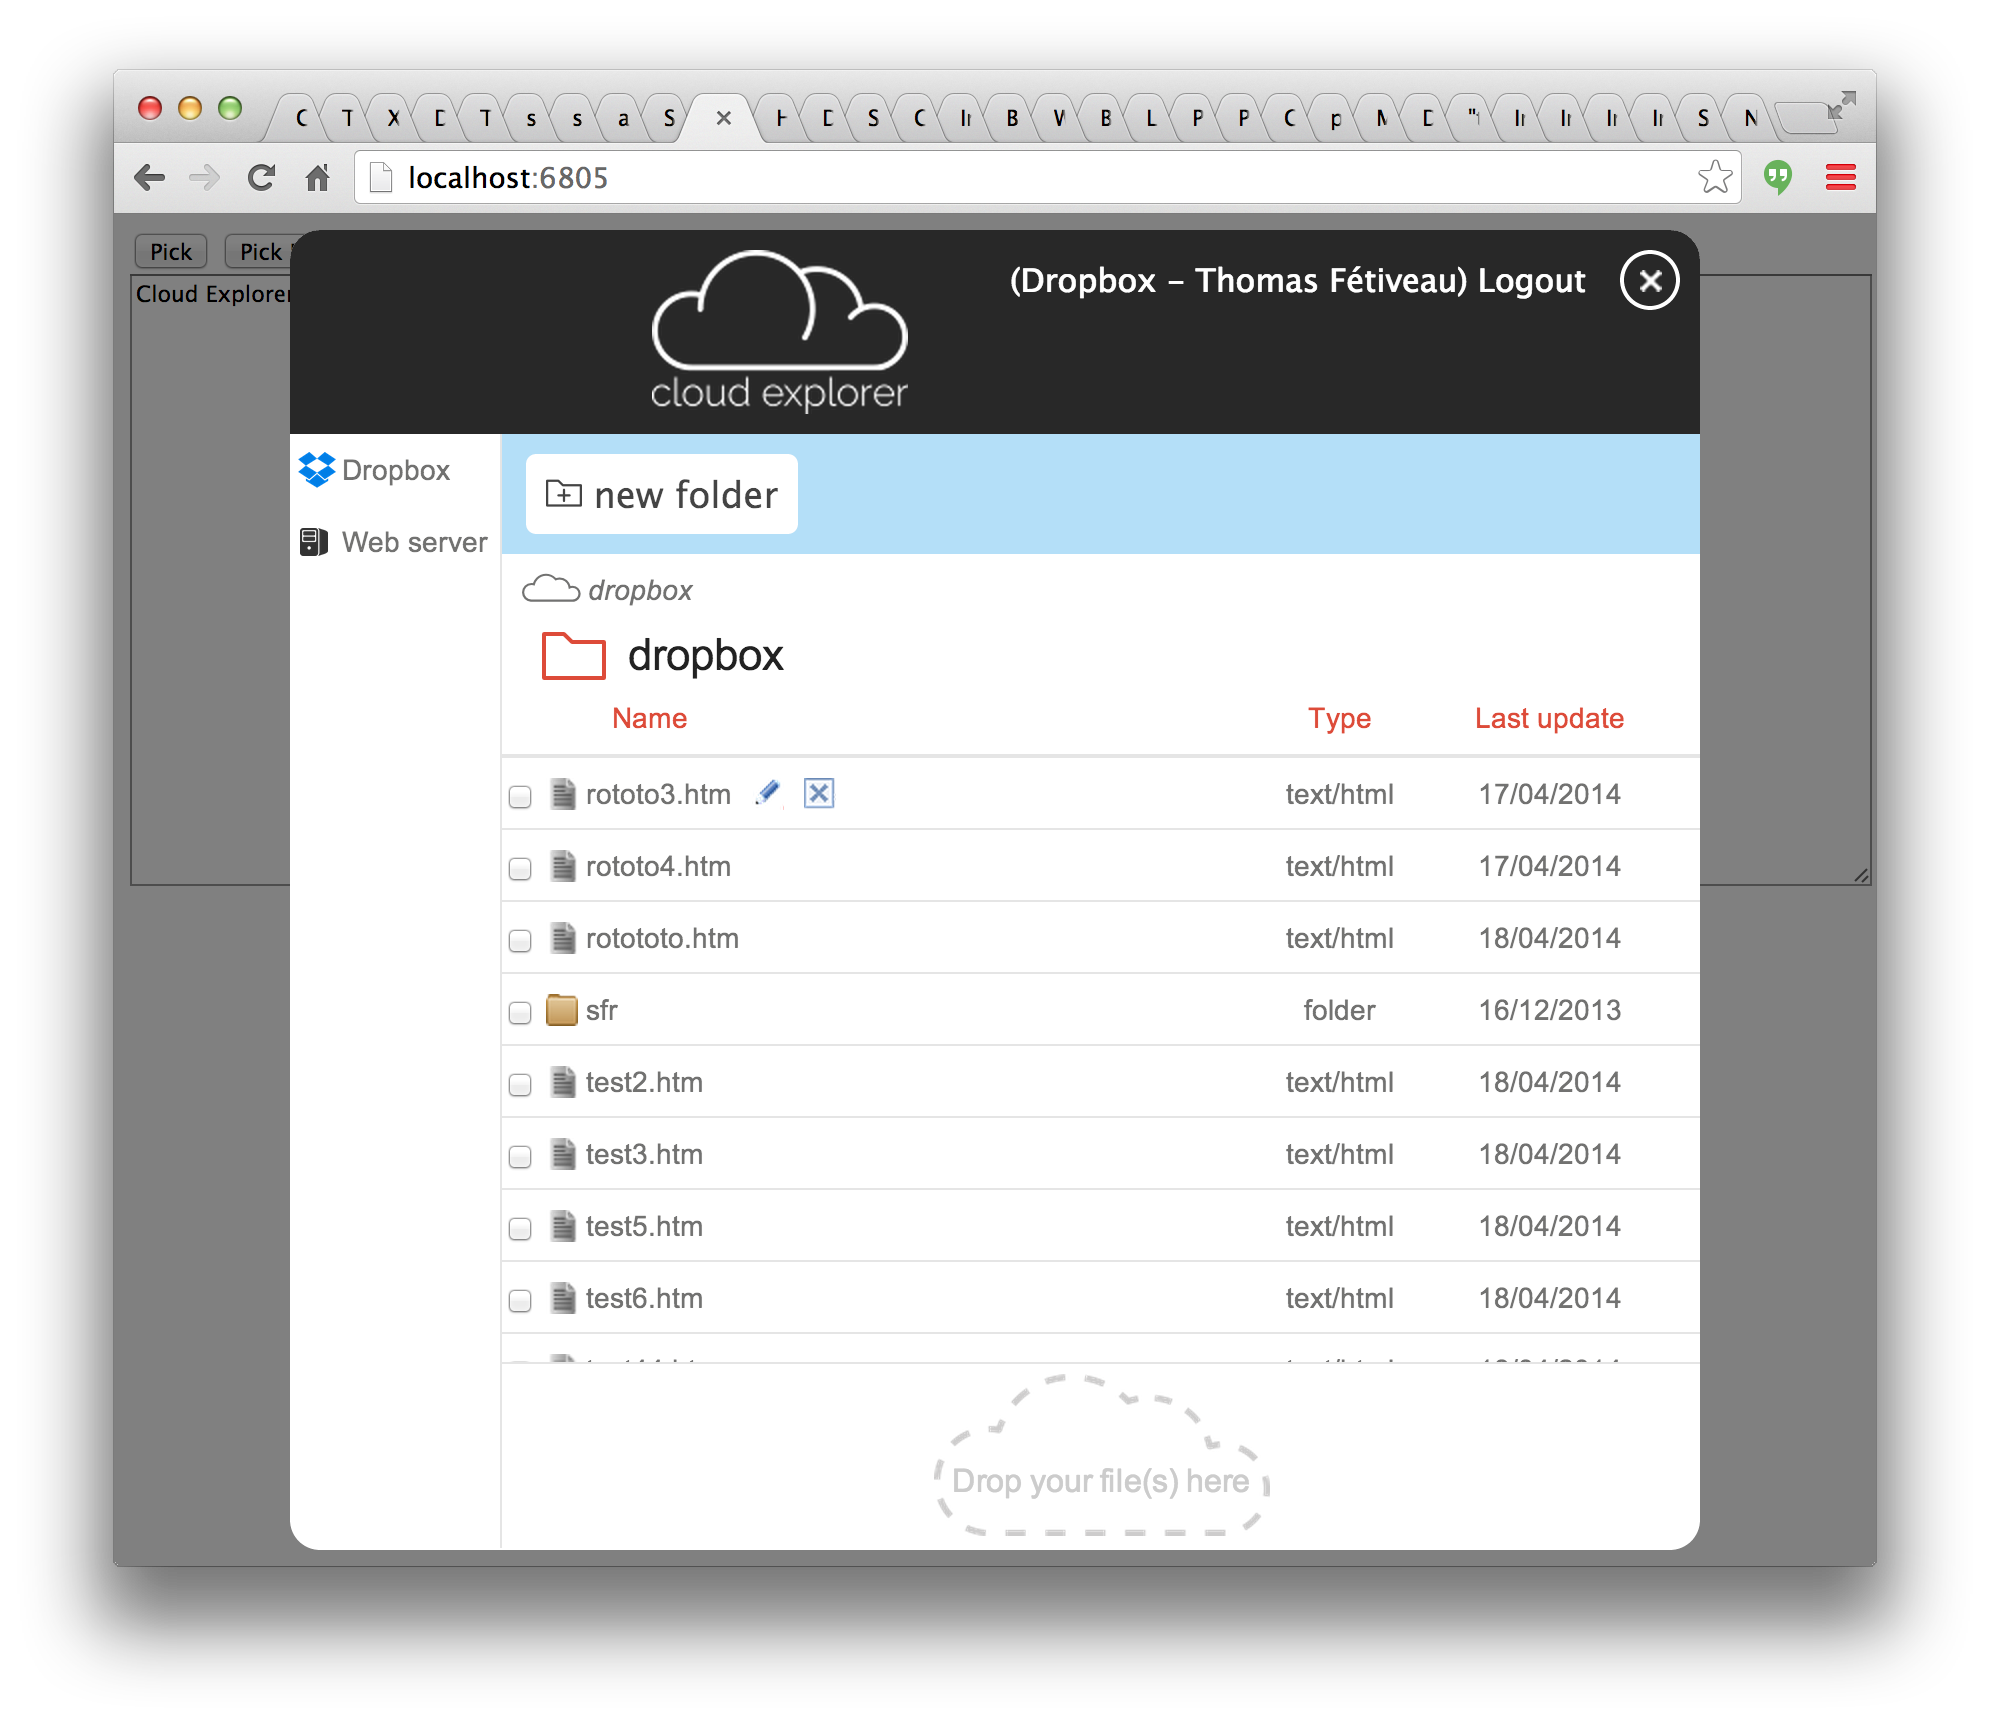
Task: Open Chrome hamburger menu
Action: 1840,178
